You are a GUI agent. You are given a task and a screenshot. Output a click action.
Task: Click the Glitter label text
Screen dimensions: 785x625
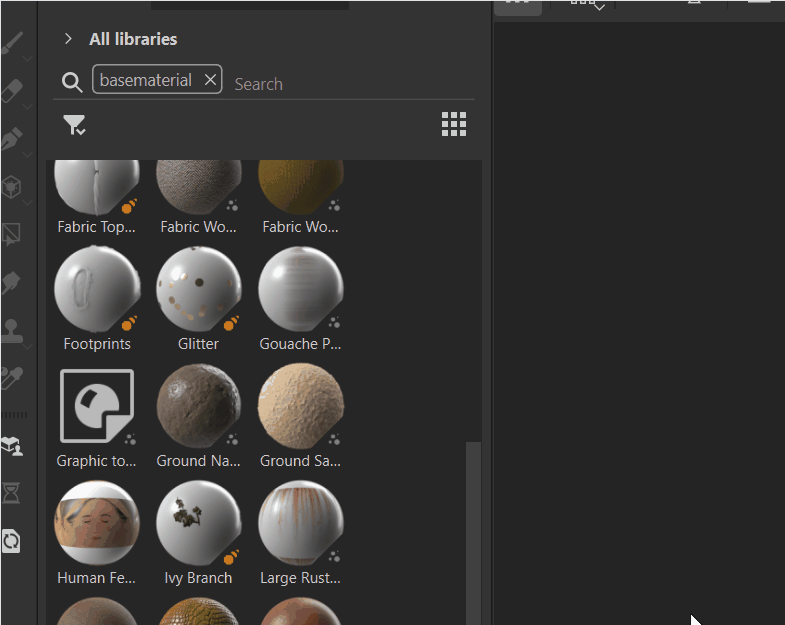click(198, 344)
